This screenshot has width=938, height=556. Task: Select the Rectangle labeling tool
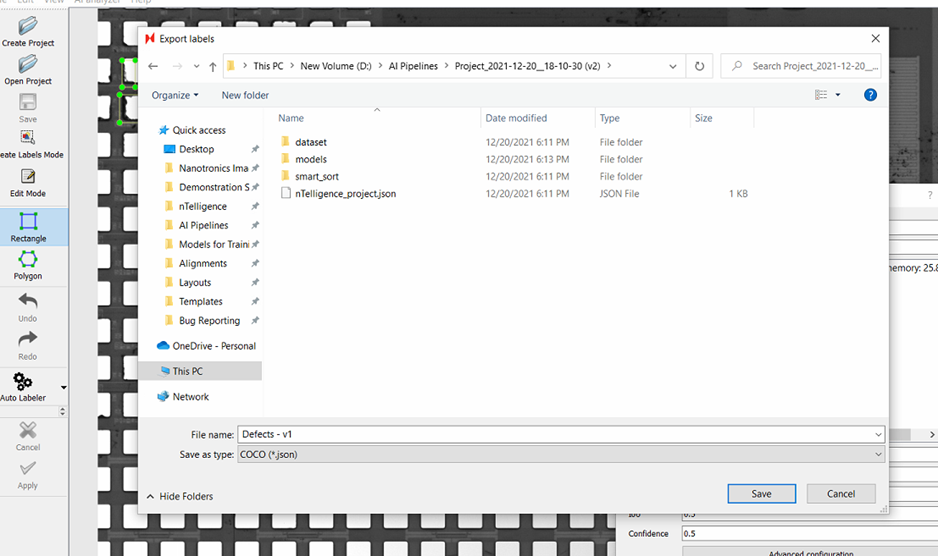point(28,222)
